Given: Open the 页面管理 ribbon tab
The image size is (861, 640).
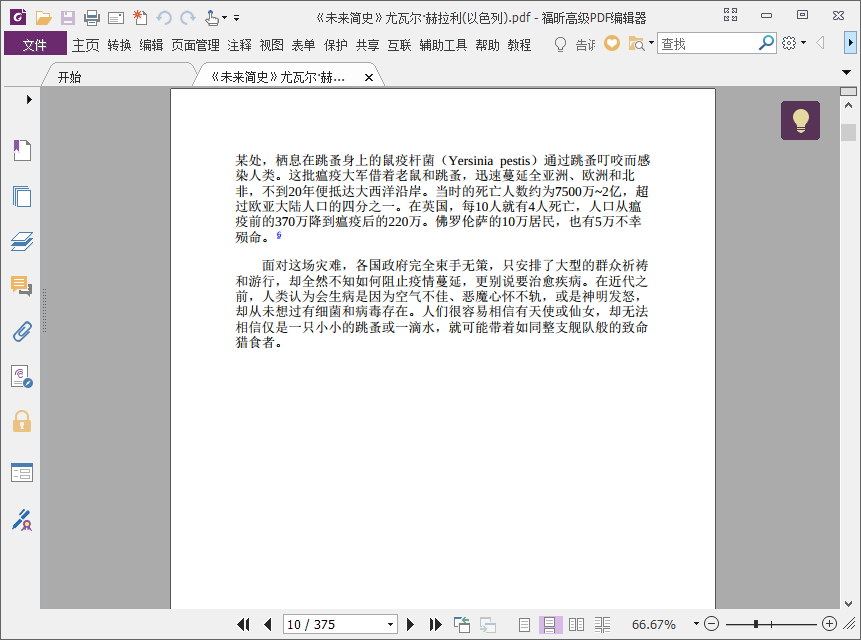Looking at the screenshot, I should click(x=195, y=44).
